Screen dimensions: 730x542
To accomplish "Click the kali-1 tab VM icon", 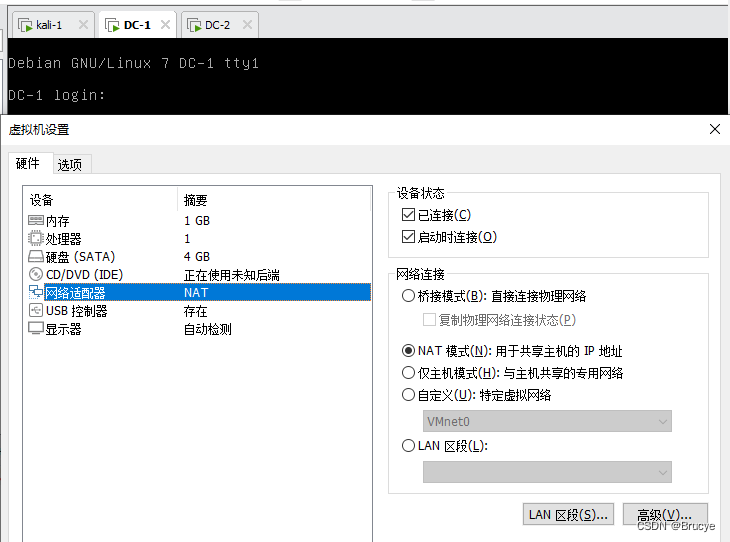I will pyautogui.click(x=25, y=25).
